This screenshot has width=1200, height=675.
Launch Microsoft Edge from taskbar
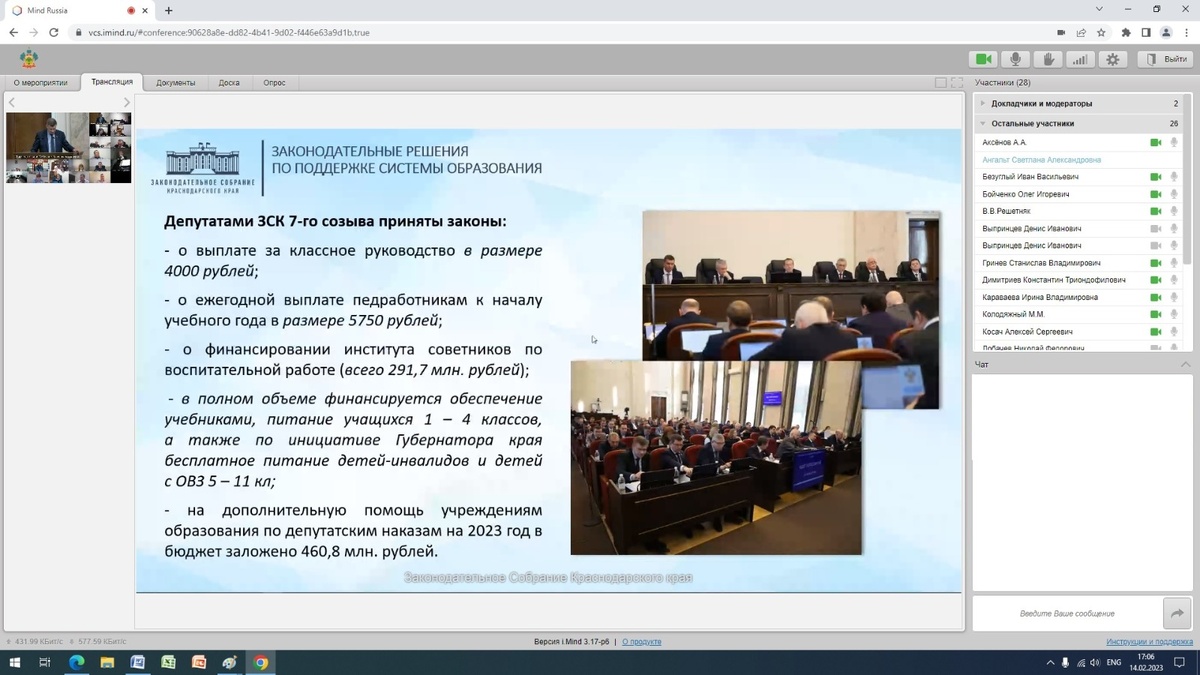[x=76, y=662]
